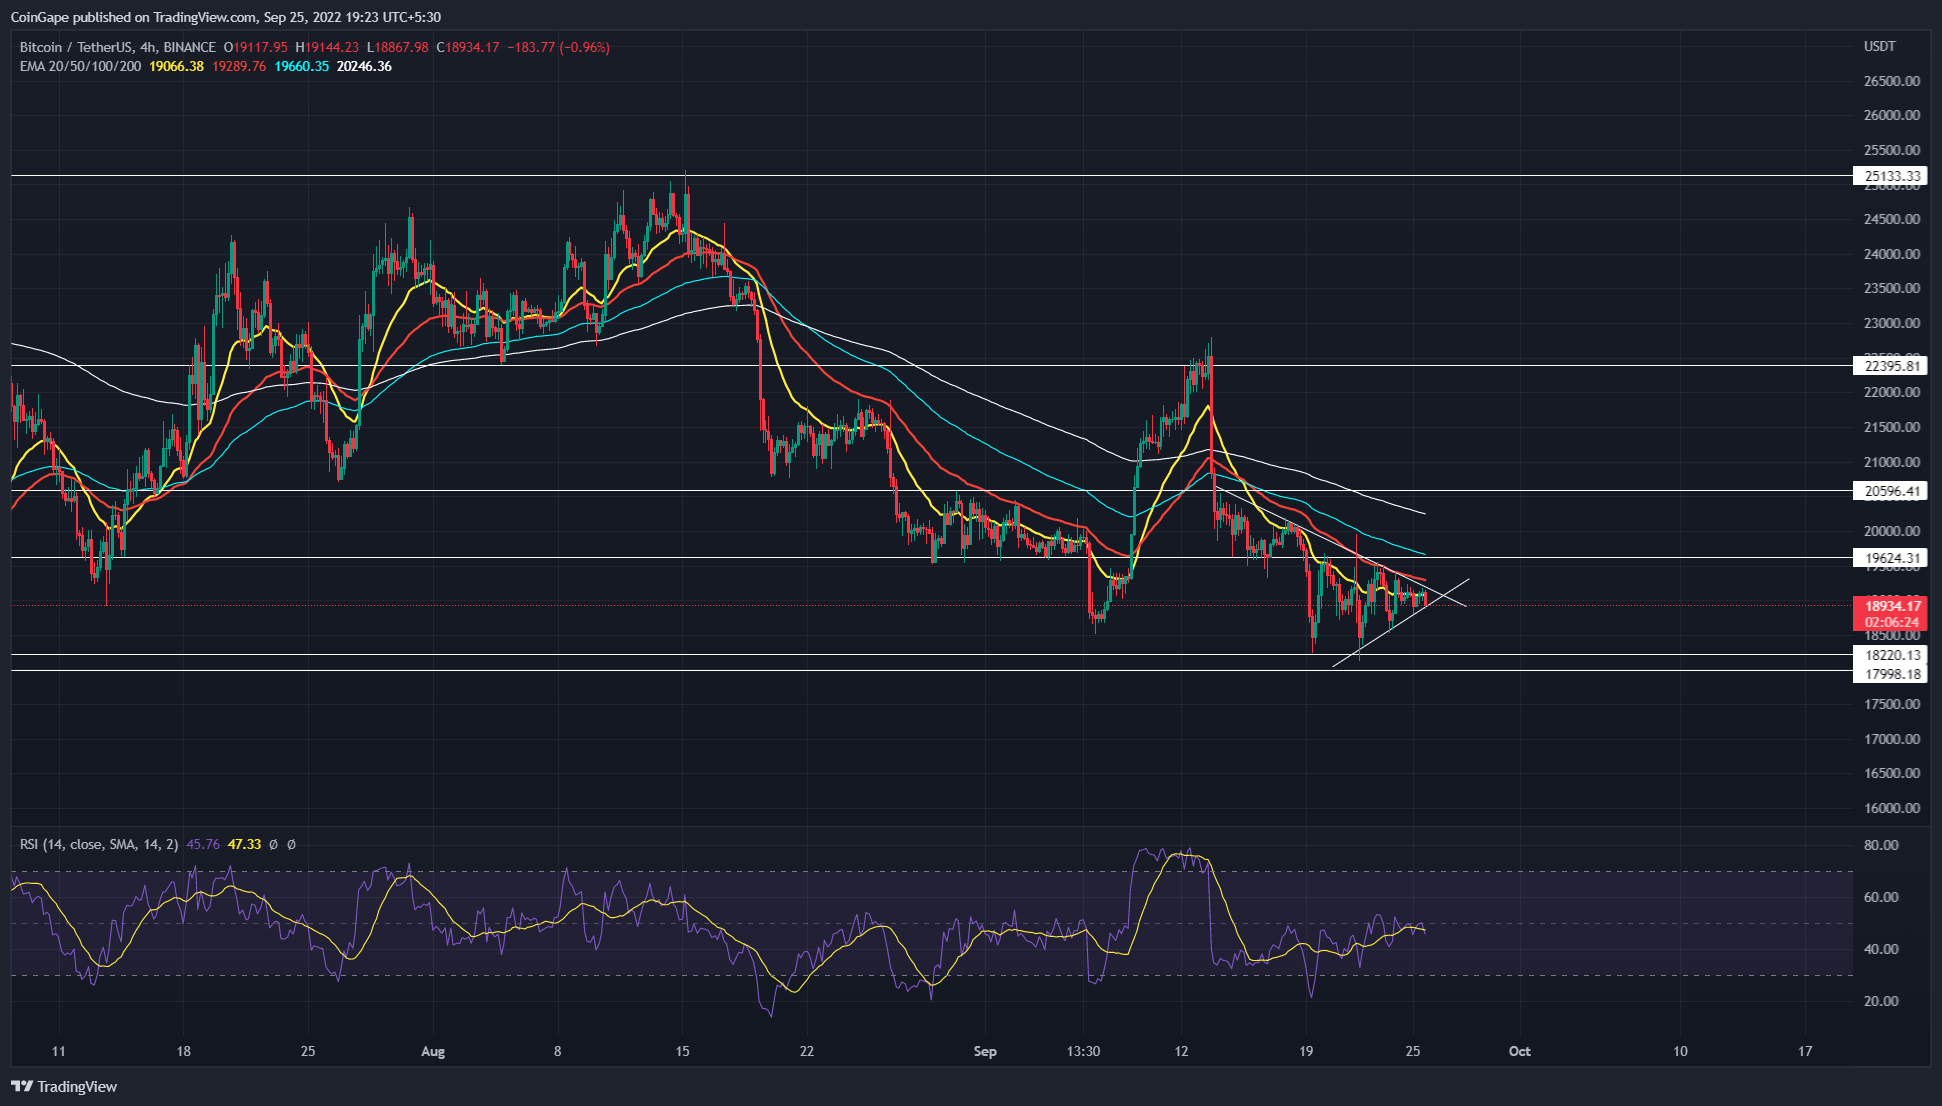Screen dimensions: 1942x1106
Task: Open the RSI (14, close, SMA) legend
Action: [98, 845]
